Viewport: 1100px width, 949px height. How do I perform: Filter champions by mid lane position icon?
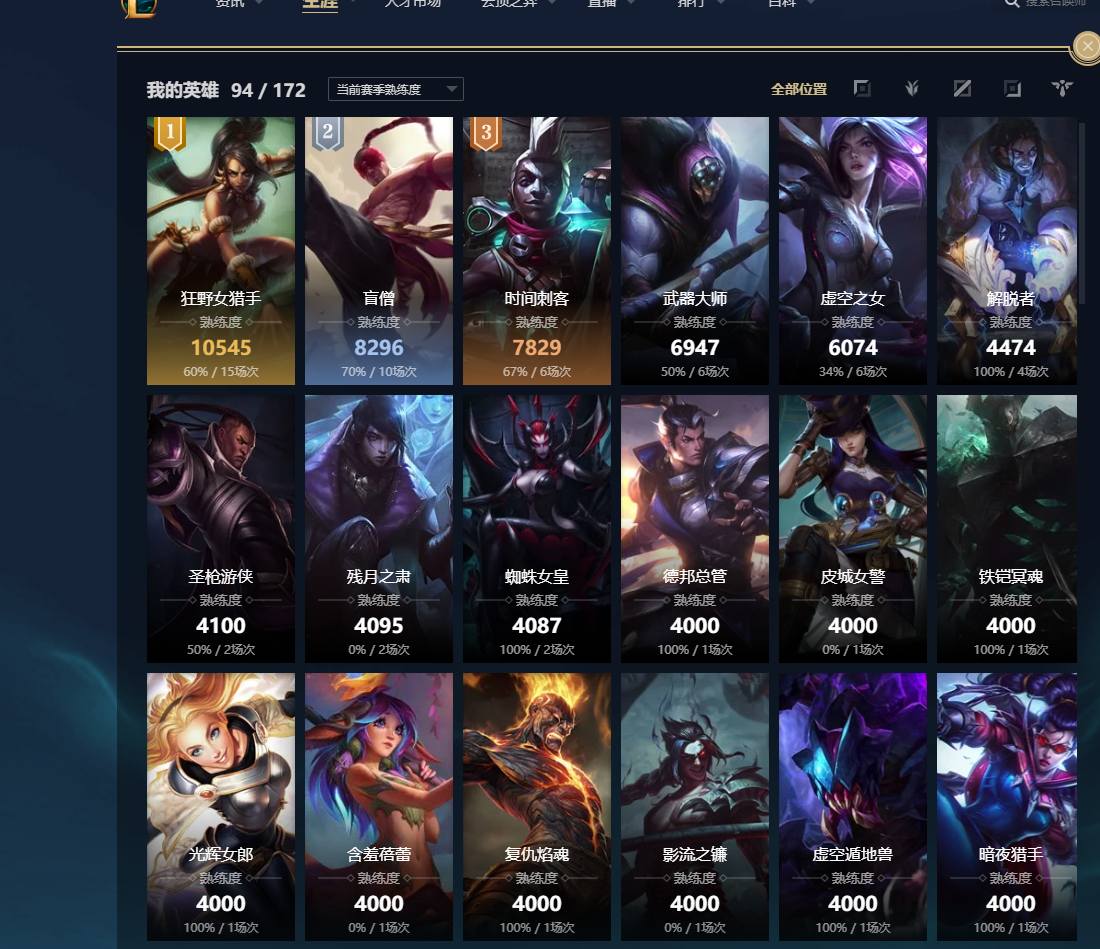coord(962,88)
